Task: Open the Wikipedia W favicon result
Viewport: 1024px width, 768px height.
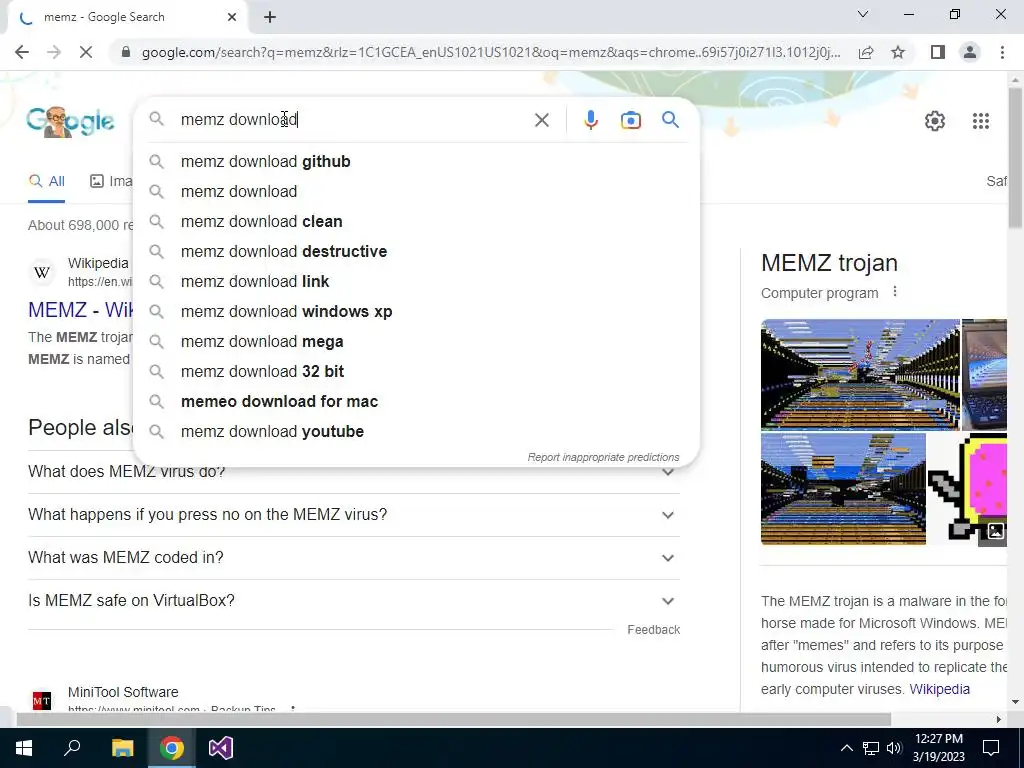Action: pos(42,272)
